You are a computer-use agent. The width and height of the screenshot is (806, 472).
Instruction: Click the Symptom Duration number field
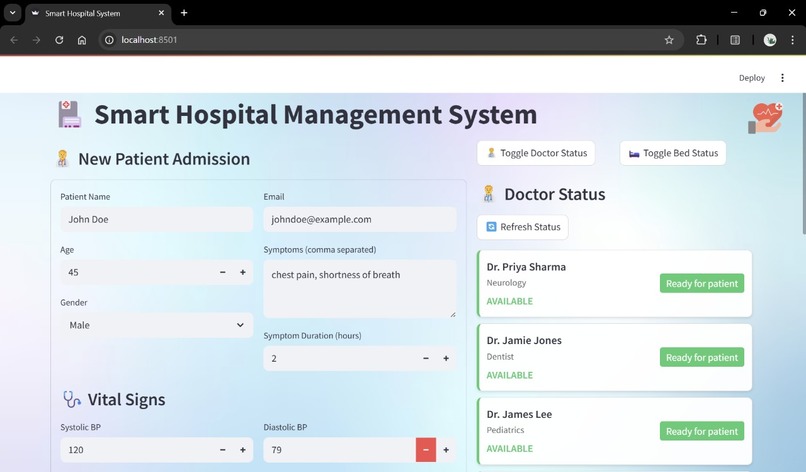pyautogui.click(x=339, y=358)
